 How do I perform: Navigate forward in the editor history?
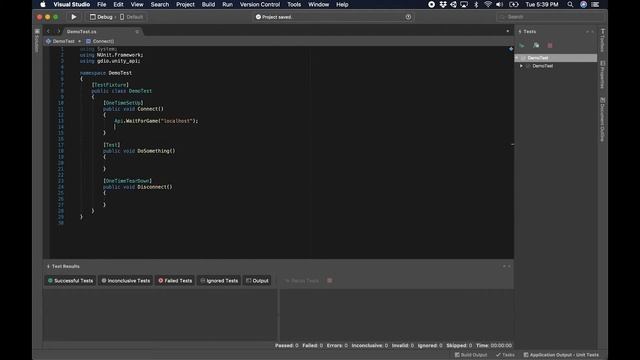click(x=58, y=31)
